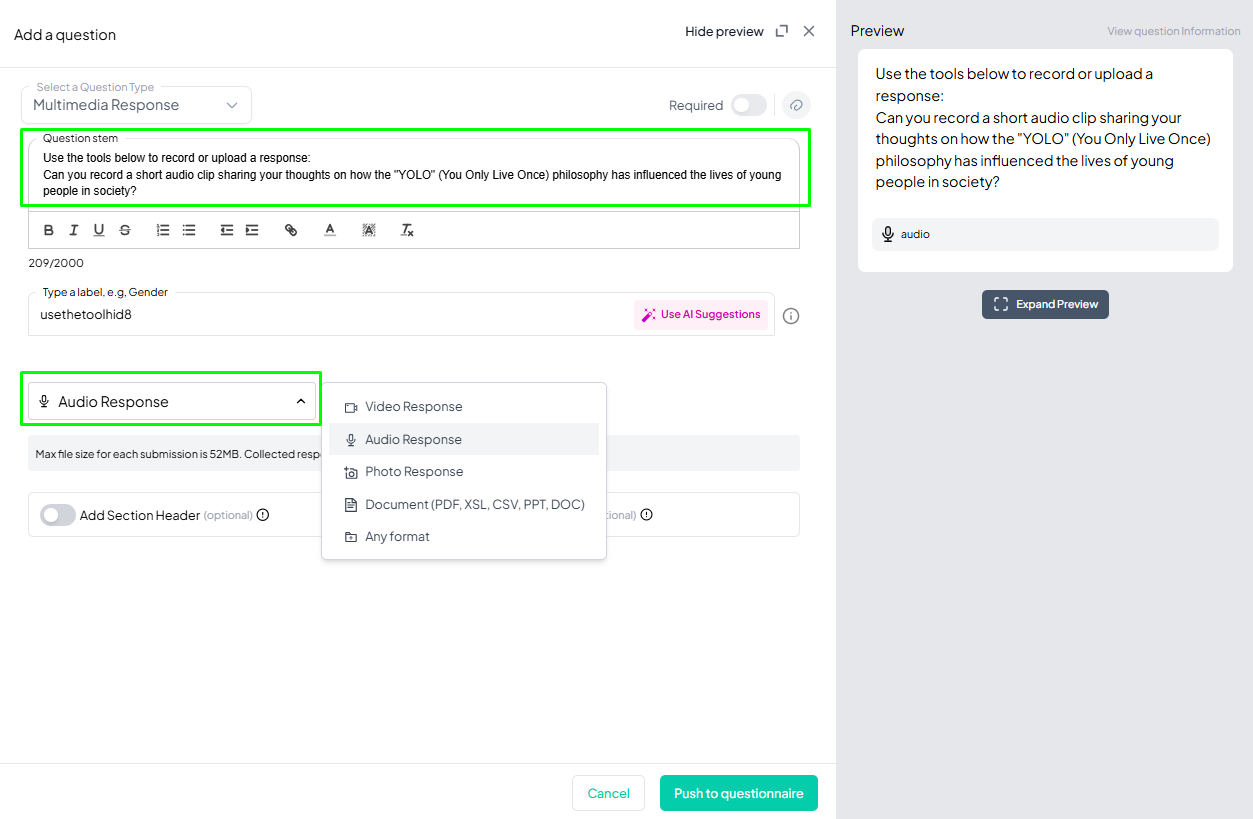Choose Document (PDF, XSL, CSV, PPT, DOC) option

[x=464, y=504]
